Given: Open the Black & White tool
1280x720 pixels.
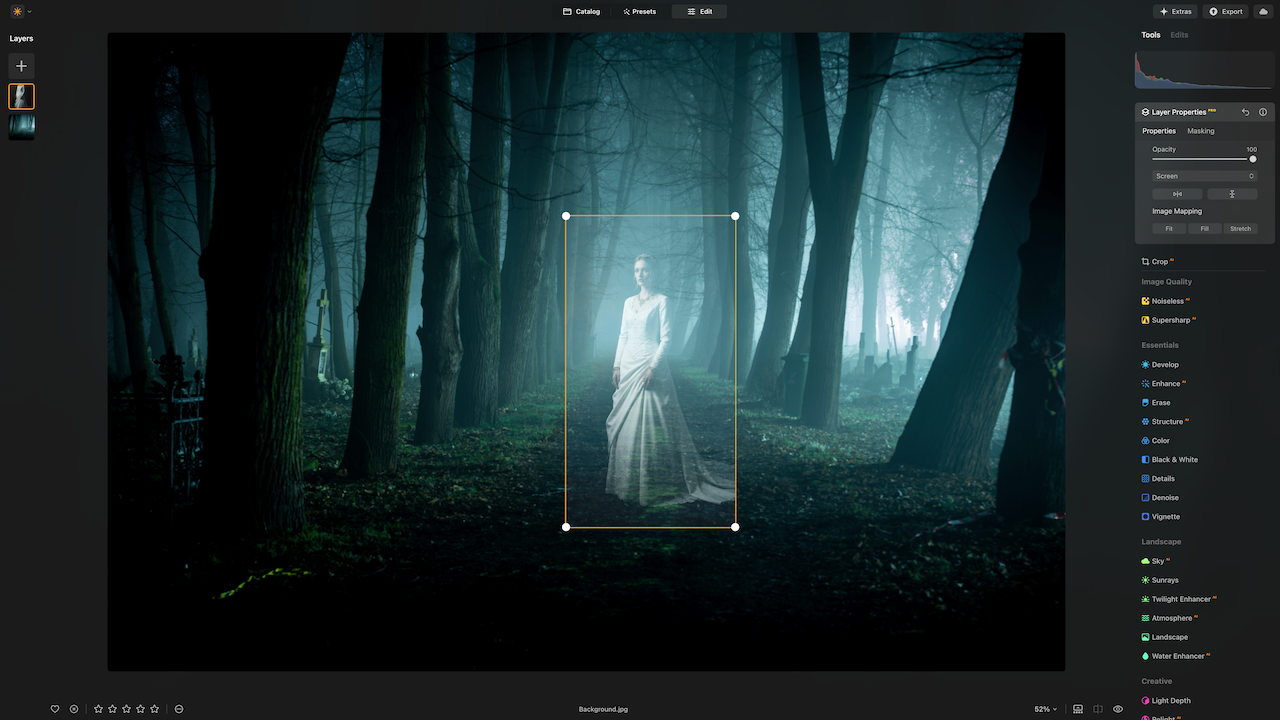Looking at the screenshot, I should [x=1170, y=460].
